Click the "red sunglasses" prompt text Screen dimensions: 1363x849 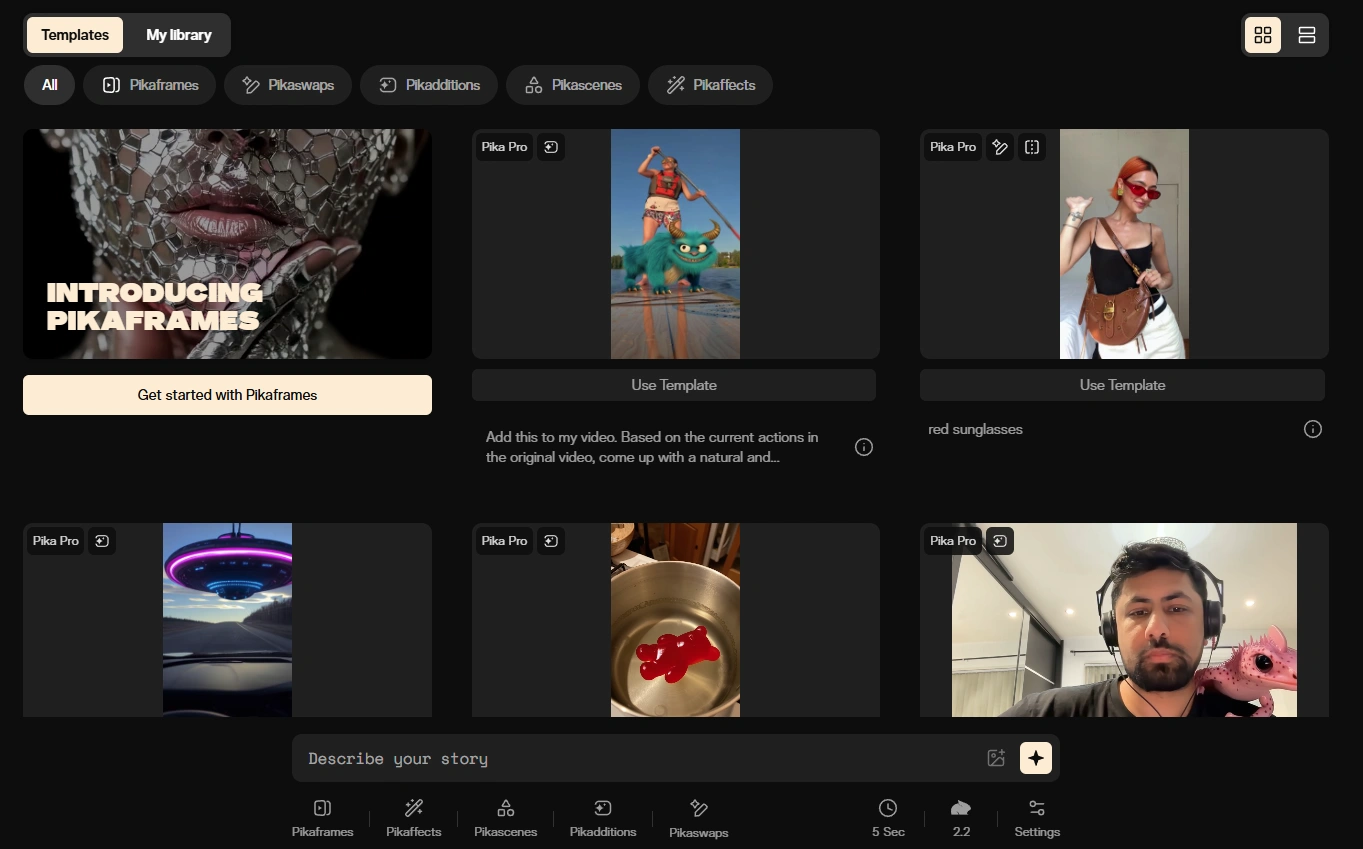975,429
